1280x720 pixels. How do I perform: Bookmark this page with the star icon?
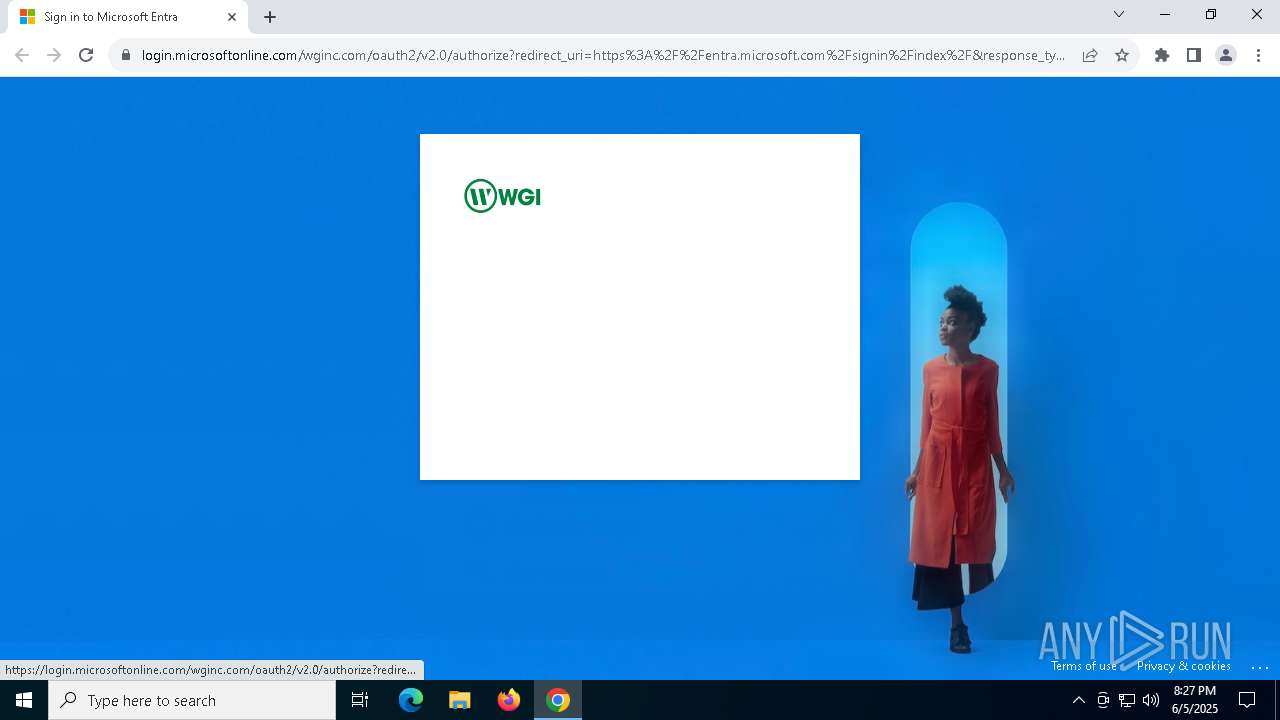[1122, 55]
